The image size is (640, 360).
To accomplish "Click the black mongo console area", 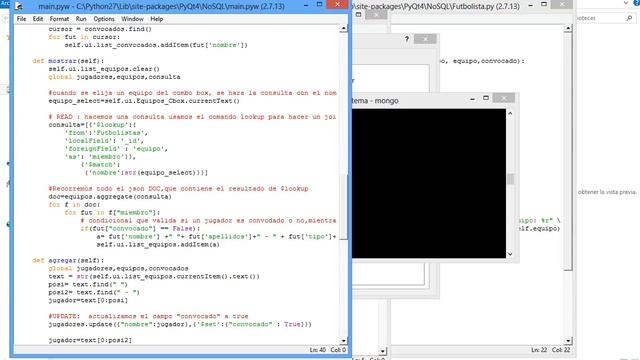I will point(429,183).
